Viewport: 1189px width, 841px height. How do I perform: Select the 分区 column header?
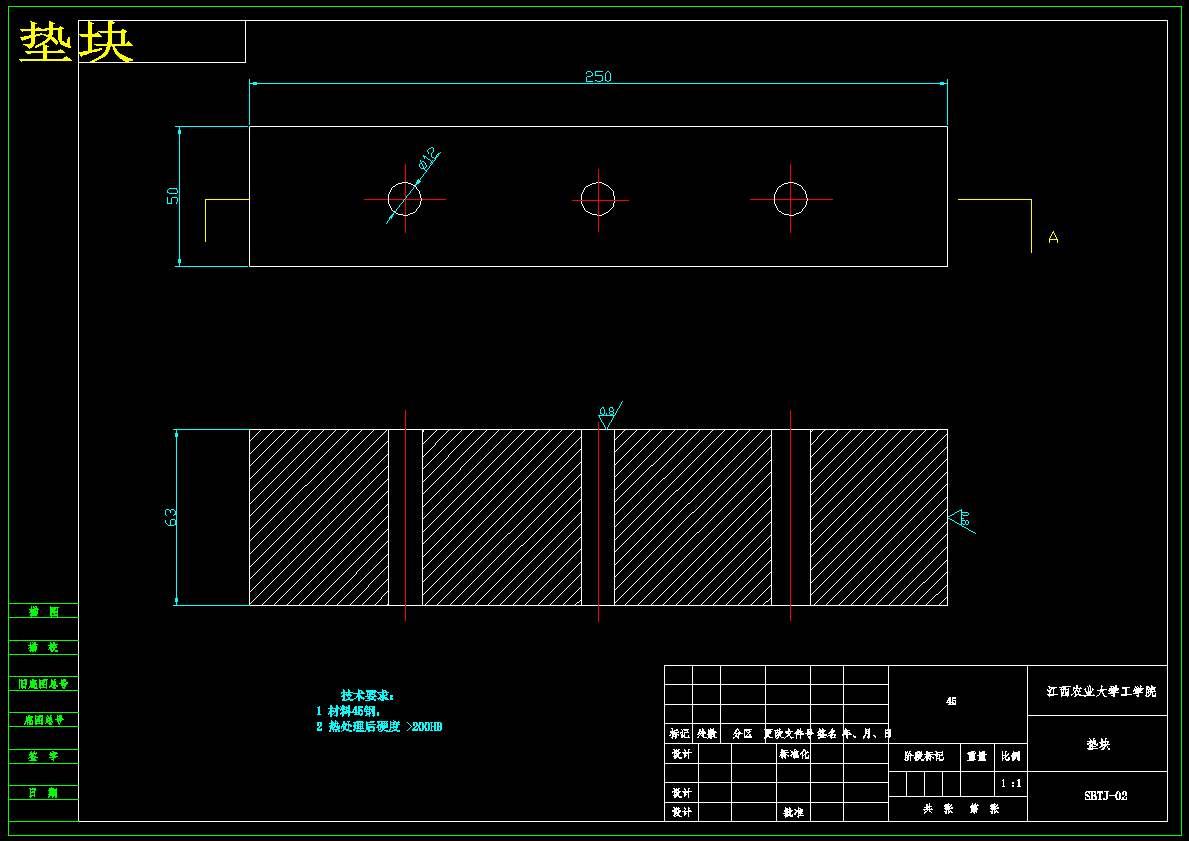coord(742,734)
